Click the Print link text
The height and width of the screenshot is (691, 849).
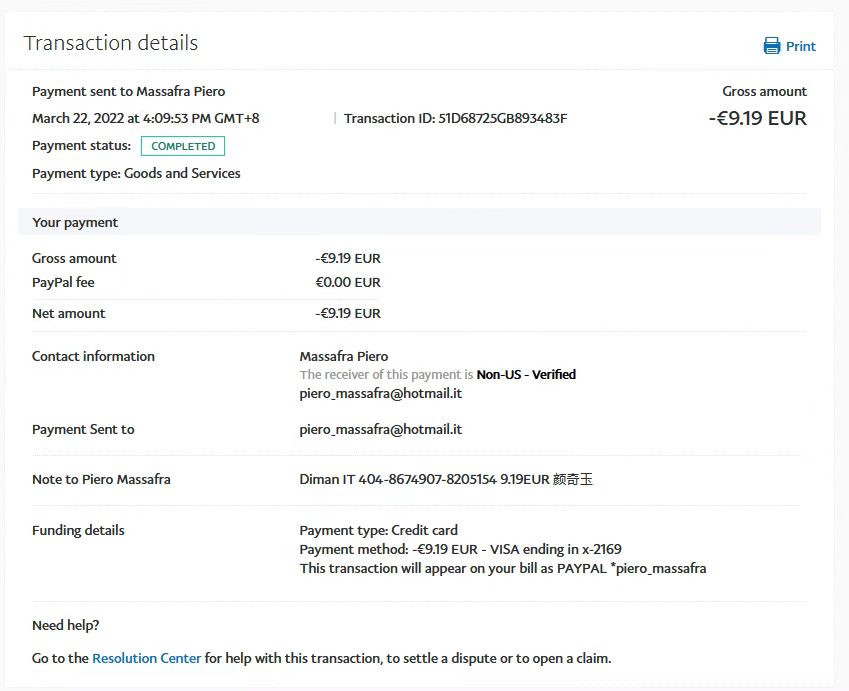pyautogui.click(x=801, y=46)
